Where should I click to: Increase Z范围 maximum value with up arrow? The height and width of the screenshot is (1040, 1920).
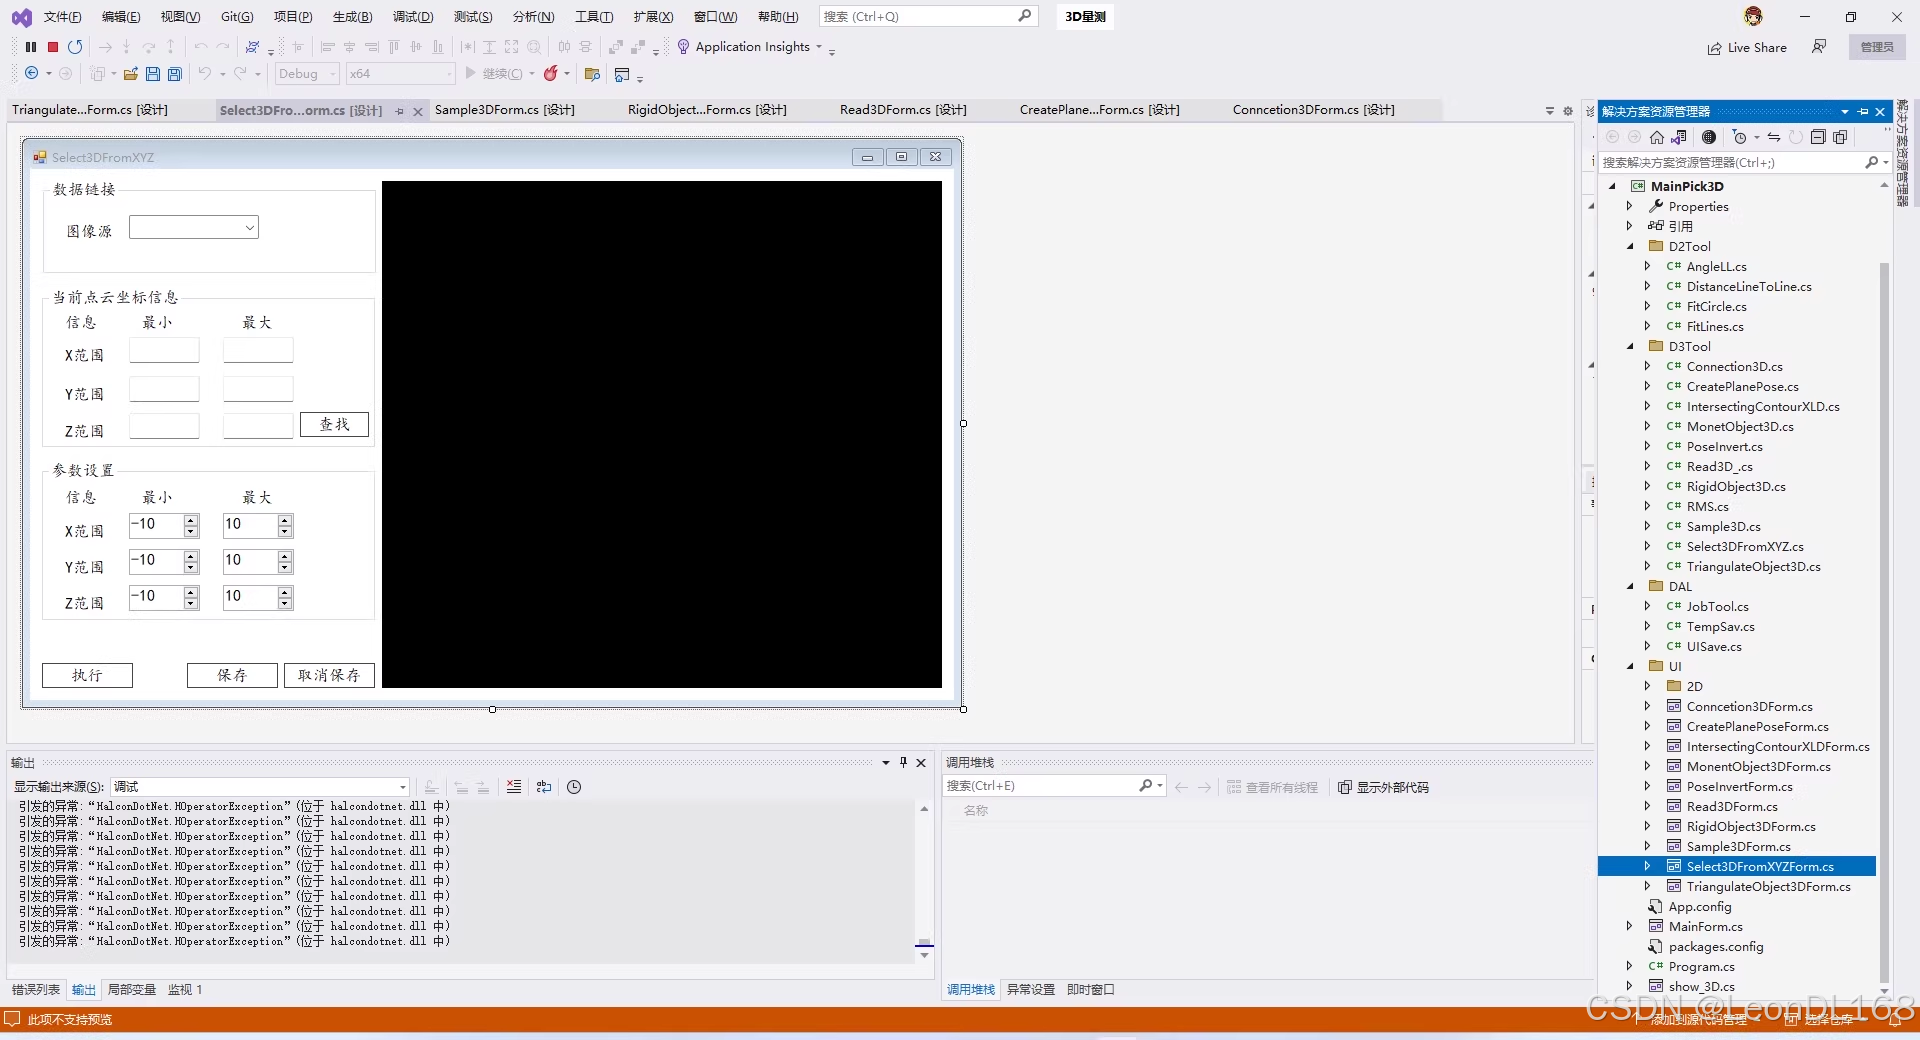pos(285,592)
